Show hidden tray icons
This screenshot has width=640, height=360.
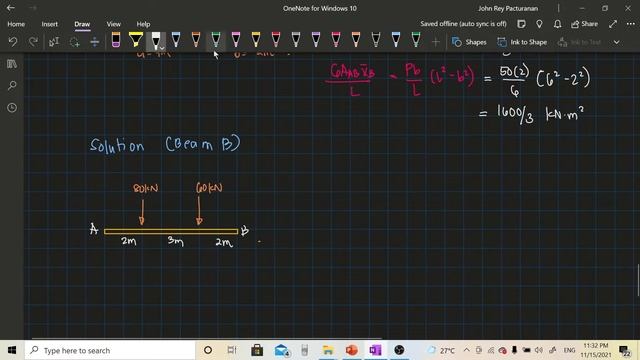coord(467,350)
